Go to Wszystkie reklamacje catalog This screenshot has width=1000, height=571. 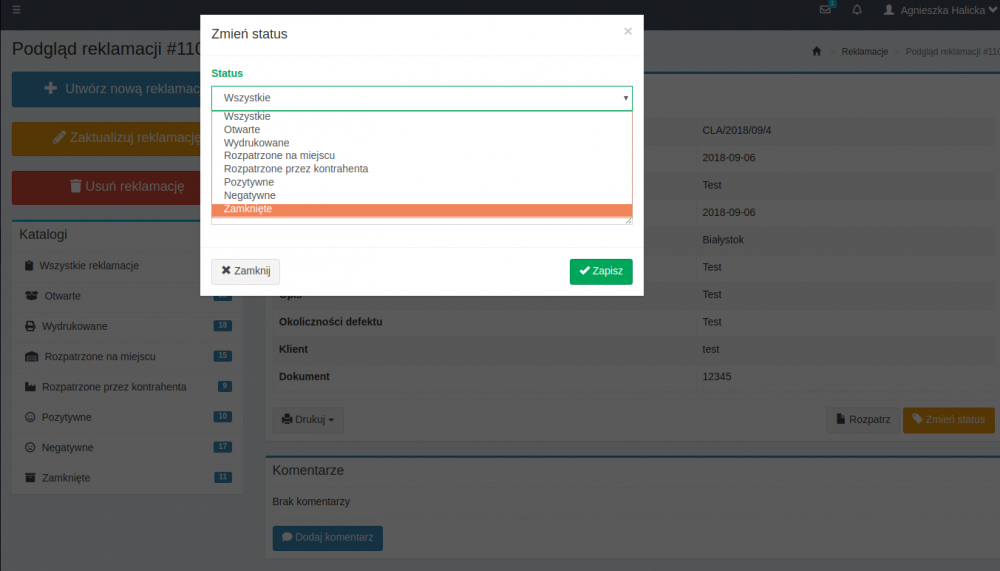click(x=88, y=266)
